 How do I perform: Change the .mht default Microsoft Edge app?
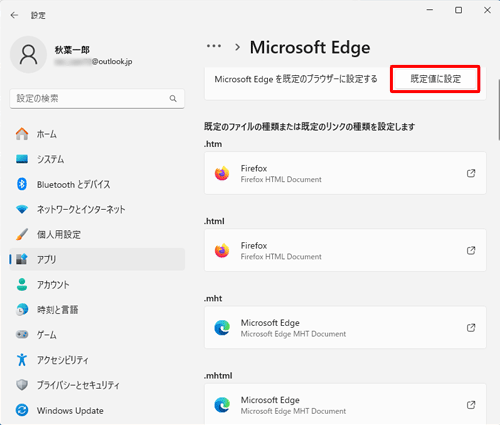tap(345, 328)
